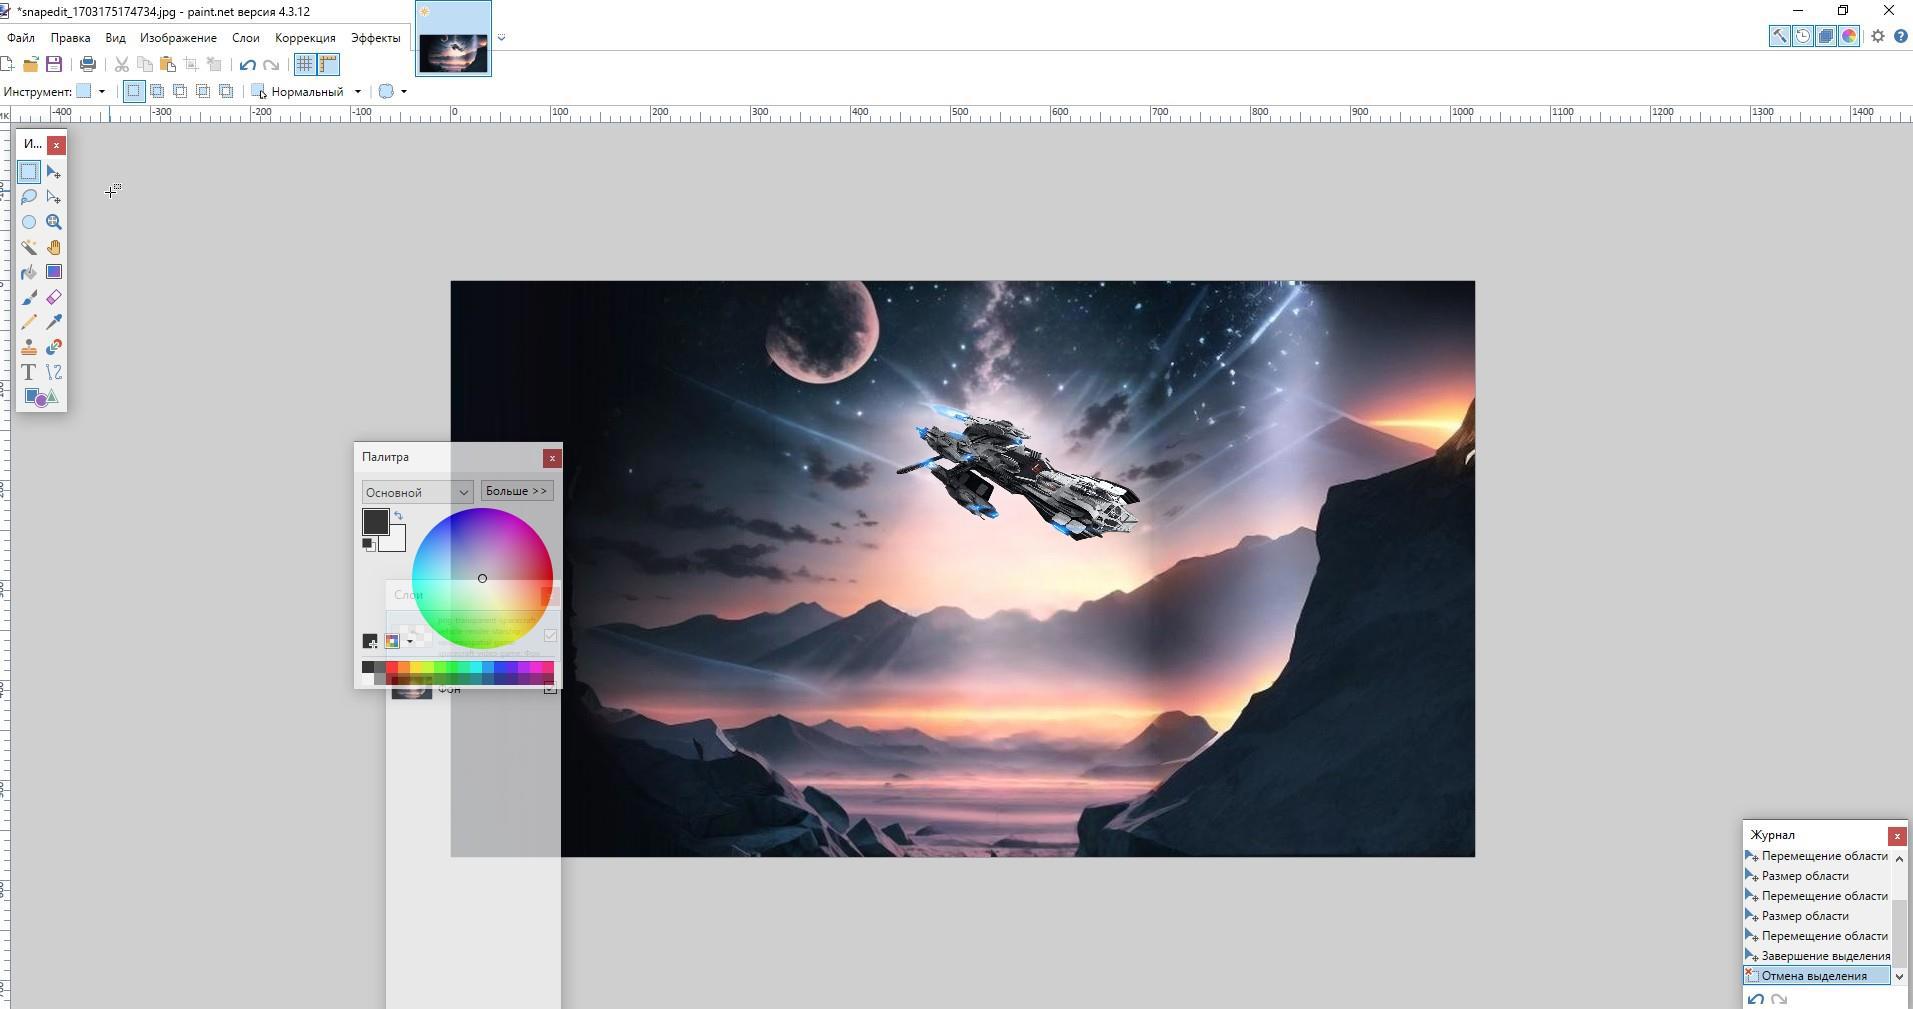Toggle the pixel grid display
This screenshot has width=1913, height=1009.
point(304,65)
